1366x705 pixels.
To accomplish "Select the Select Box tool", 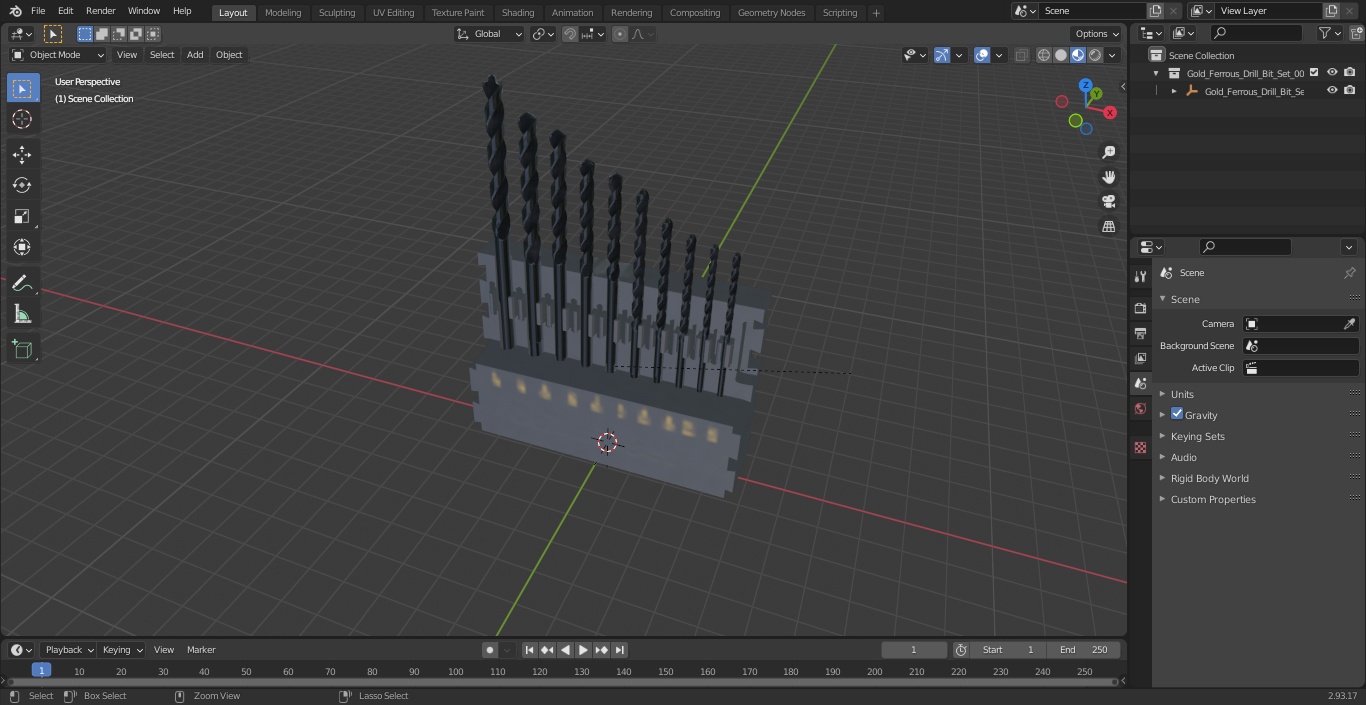I will (22, 89).
